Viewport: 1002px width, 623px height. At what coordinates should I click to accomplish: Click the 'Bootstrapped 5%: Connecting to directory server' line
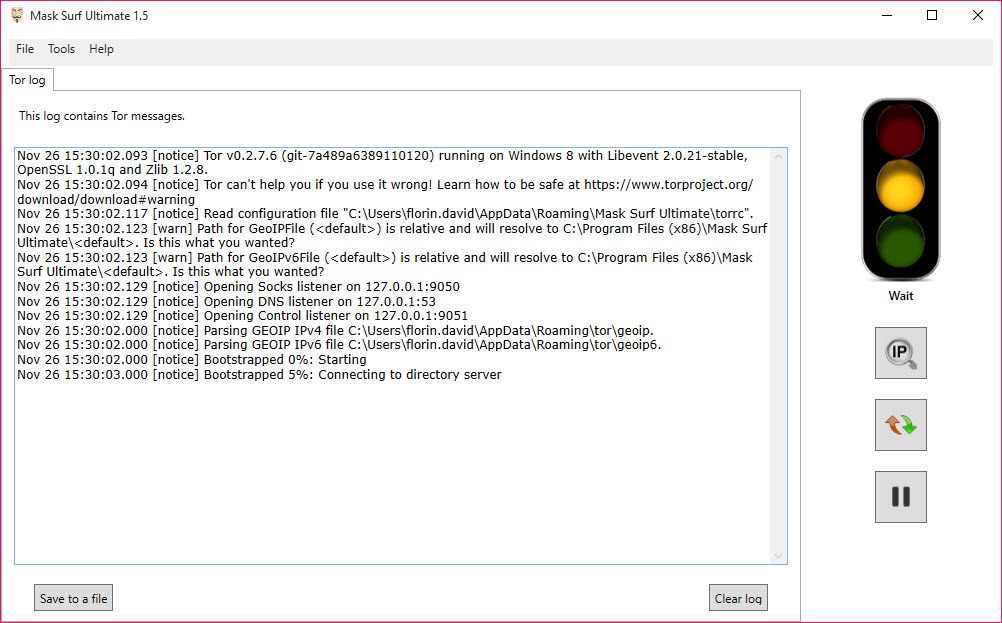coord(259,374)
